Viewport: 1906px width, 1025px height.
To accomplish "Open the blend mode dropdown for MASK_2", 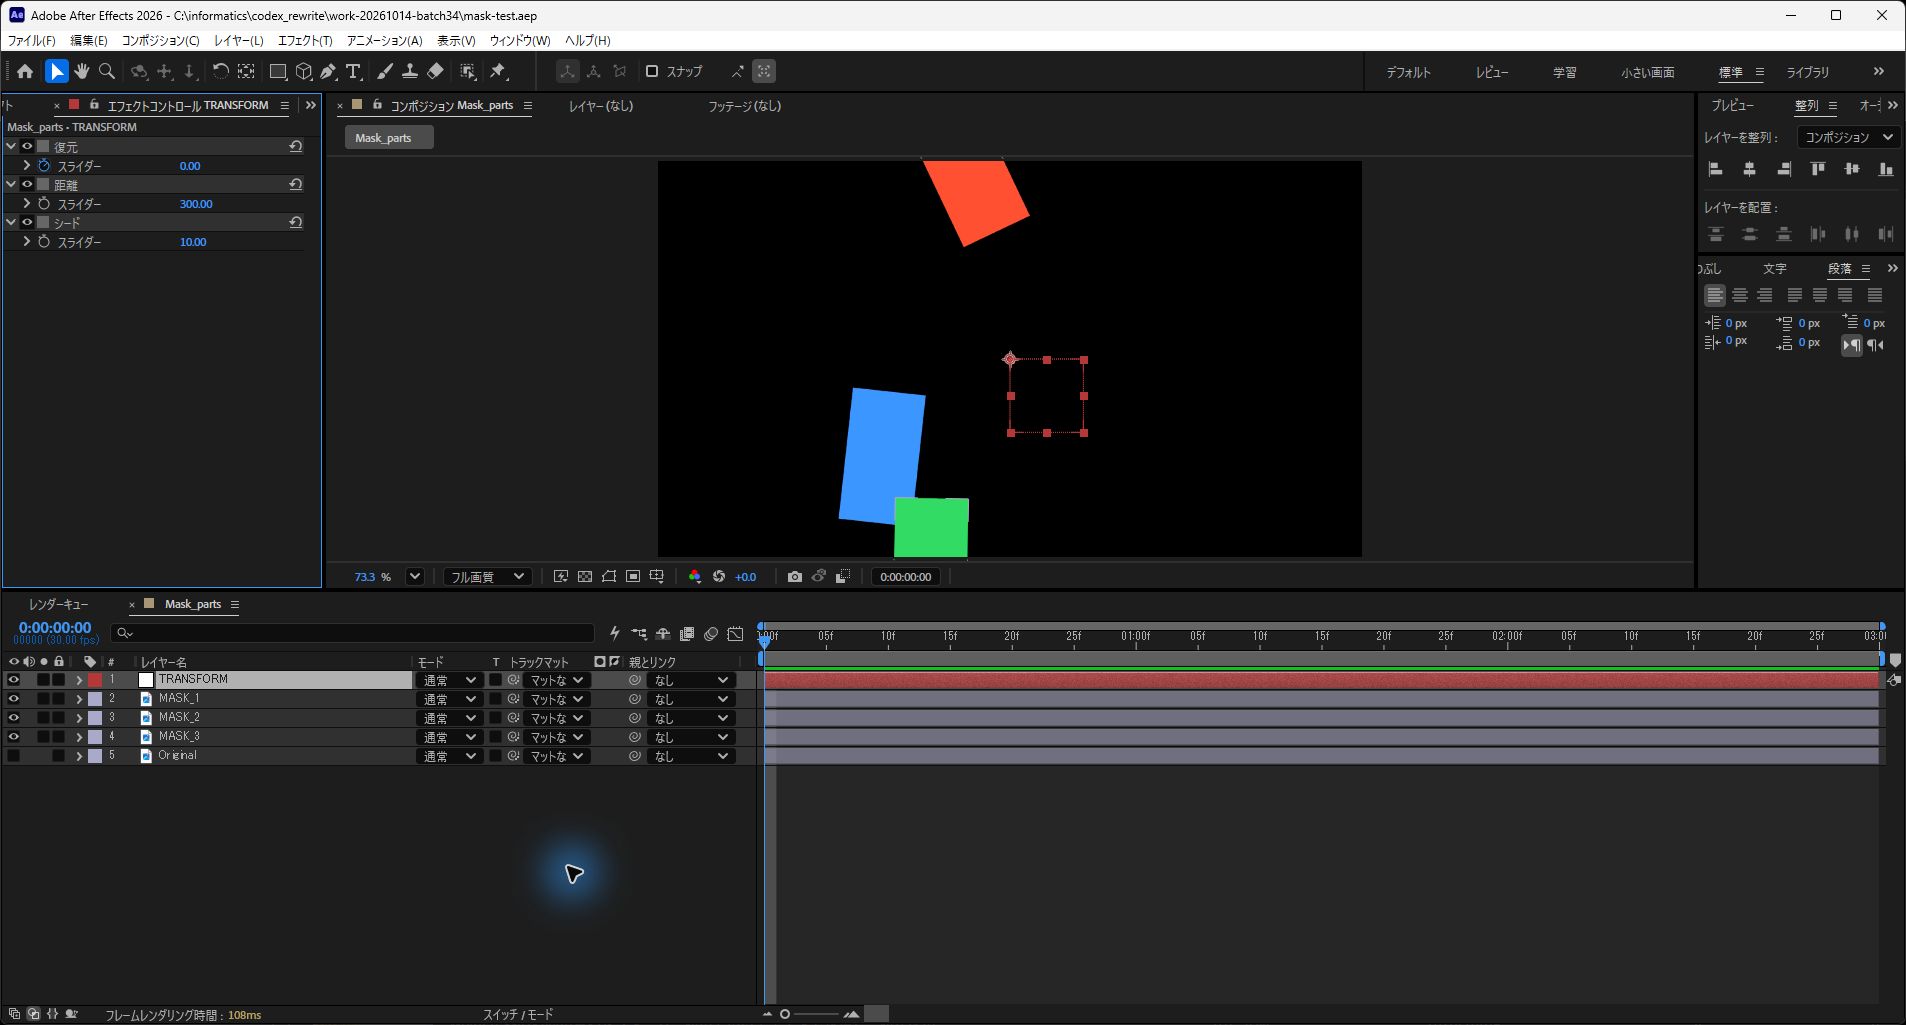I will click(449, 718).
